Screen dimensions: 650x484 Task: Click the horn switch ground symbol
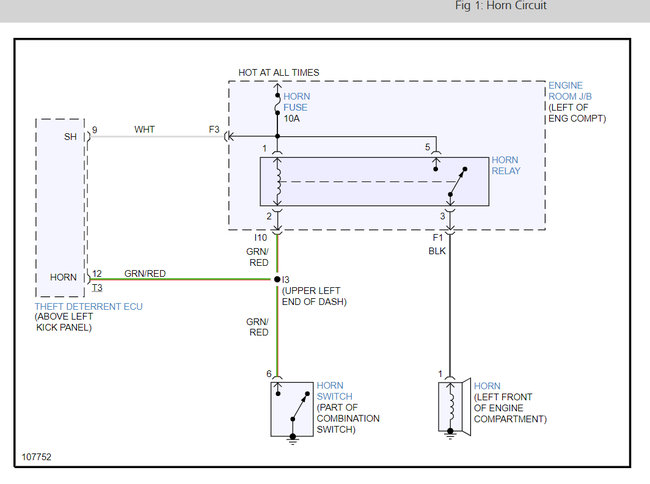coord(293,439)
